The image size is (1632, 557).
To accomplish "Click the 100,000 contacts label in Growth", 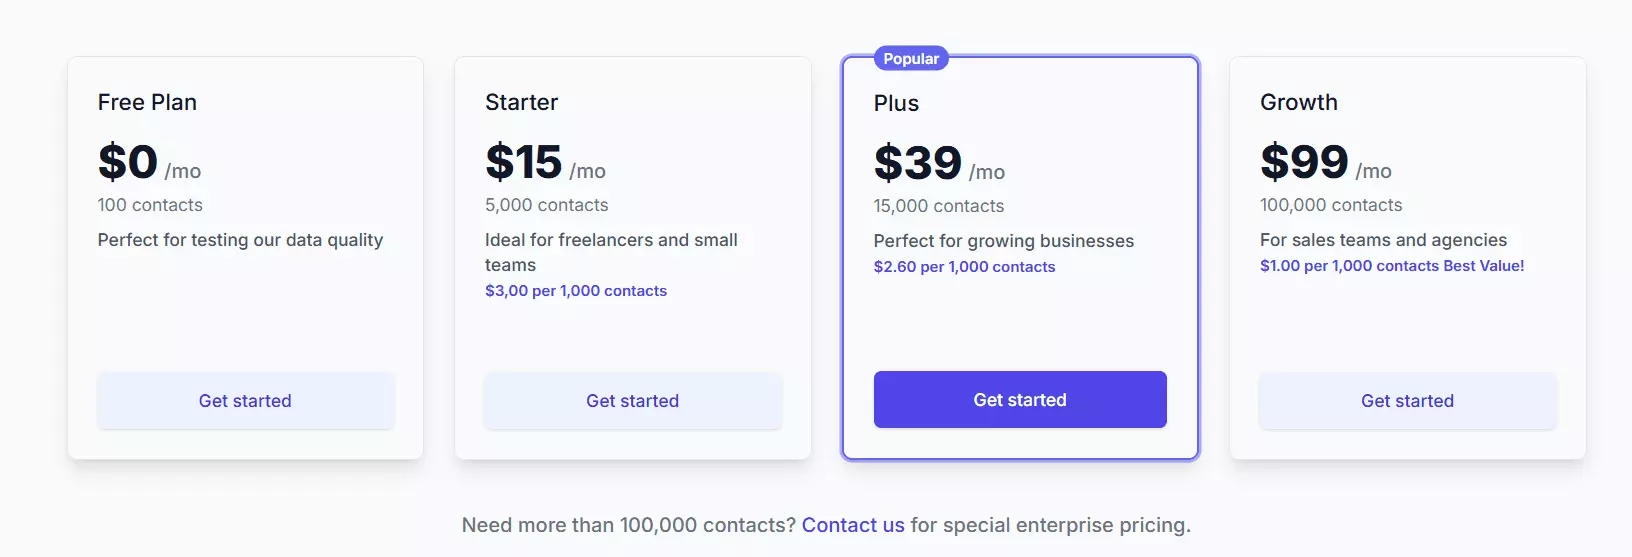I will pos(1331,205).
